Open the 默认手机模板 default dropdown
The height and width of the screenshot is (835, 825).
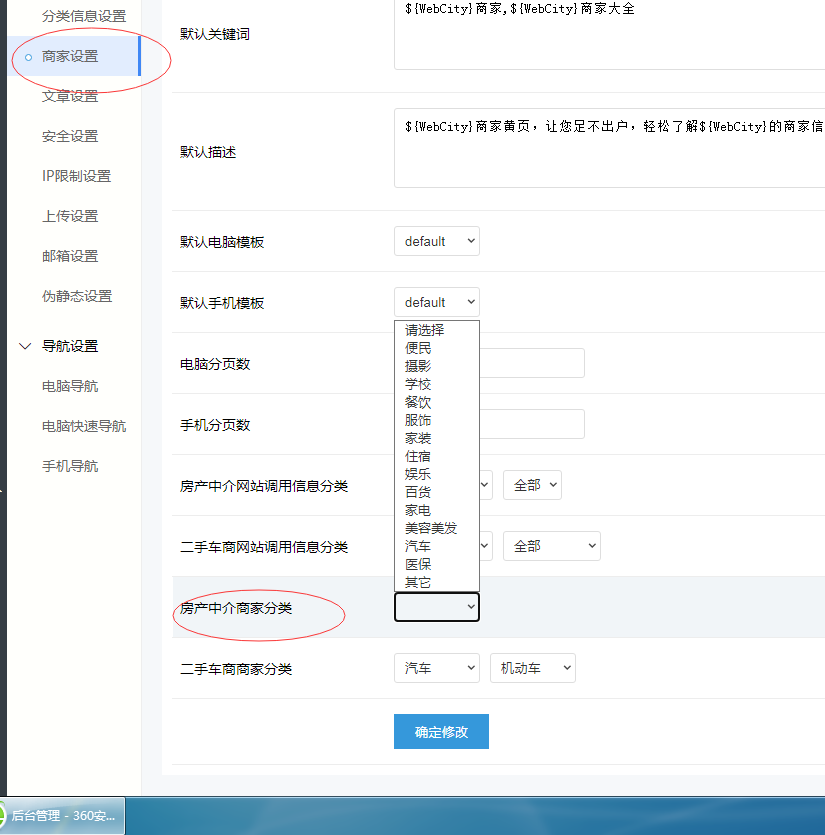(x=436, y=302)
